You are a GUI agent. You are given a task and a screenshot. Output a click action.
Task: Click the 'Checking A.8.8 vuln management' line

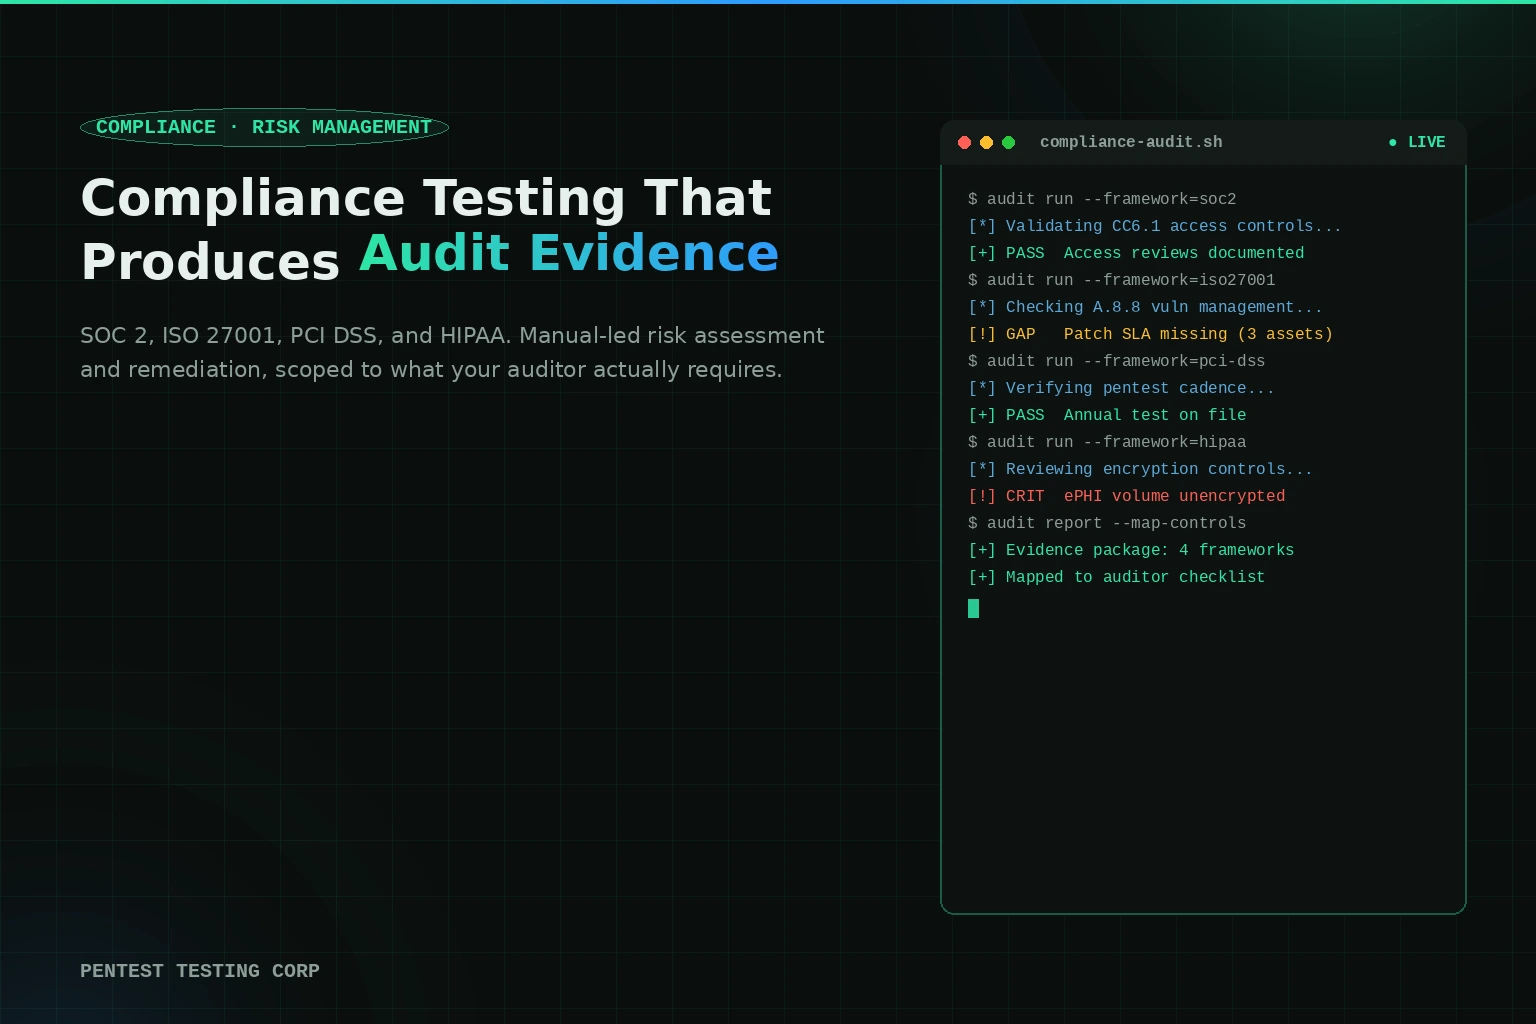point(1145,307)
